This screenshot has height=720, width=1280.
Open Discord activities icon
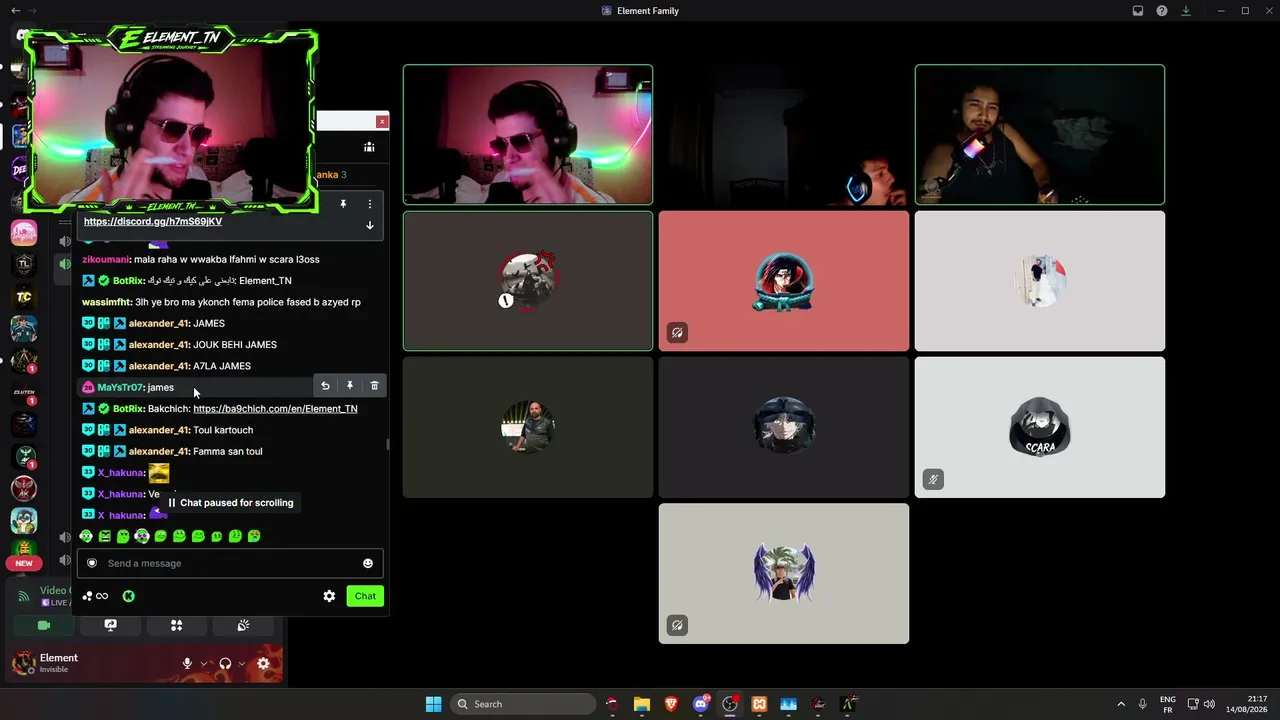tap(176, 625)
